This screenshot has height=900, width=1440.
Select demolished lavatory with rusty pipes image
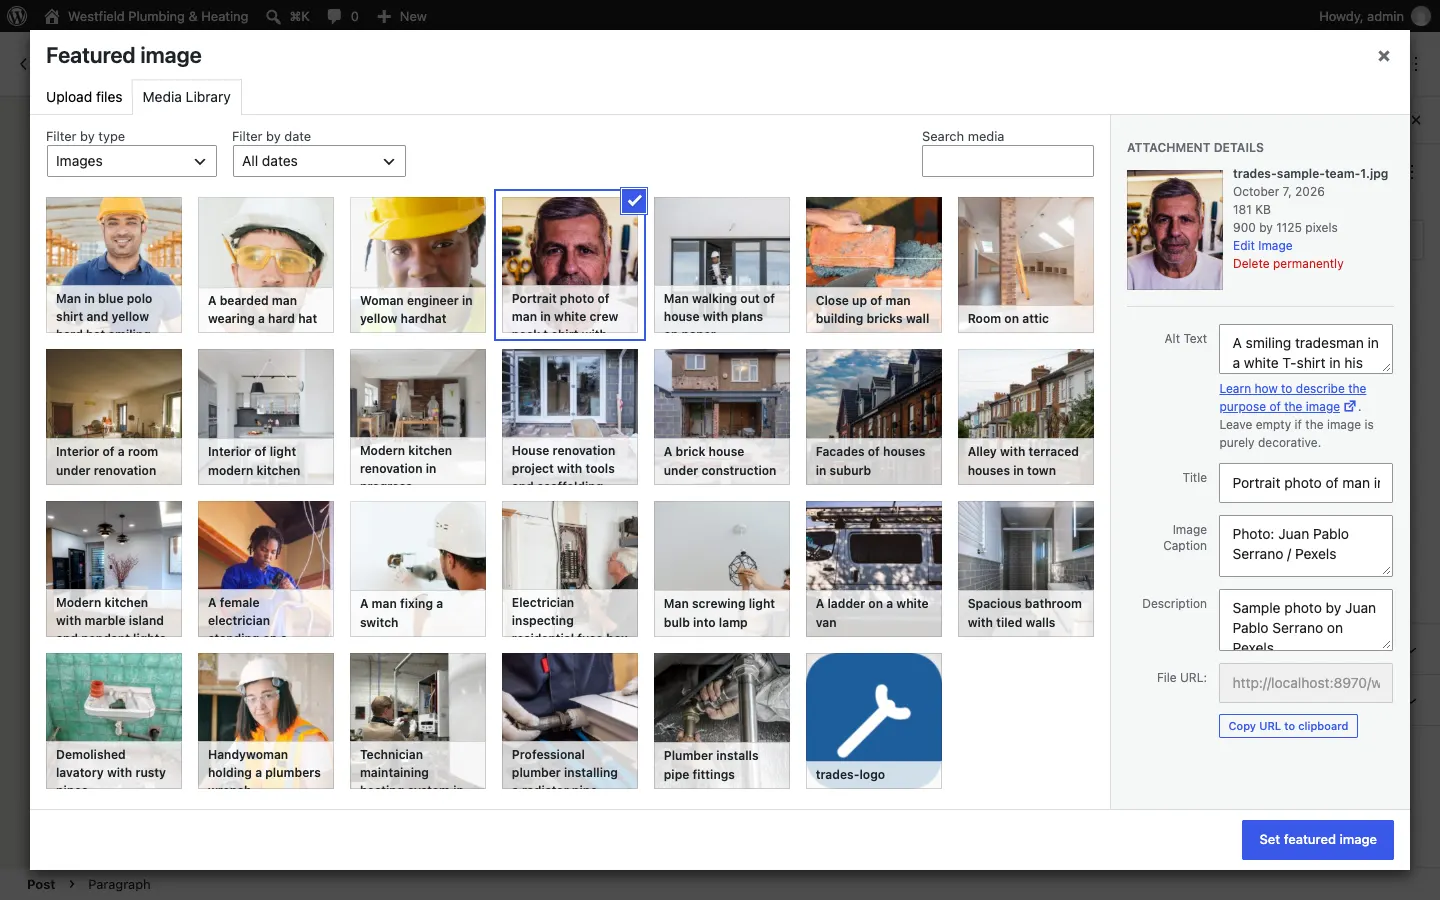point(114,721)
